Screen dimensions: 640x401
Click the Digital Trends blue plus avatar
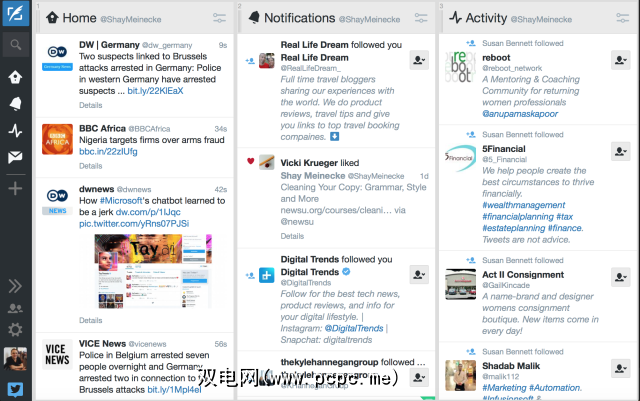point(267,275)
